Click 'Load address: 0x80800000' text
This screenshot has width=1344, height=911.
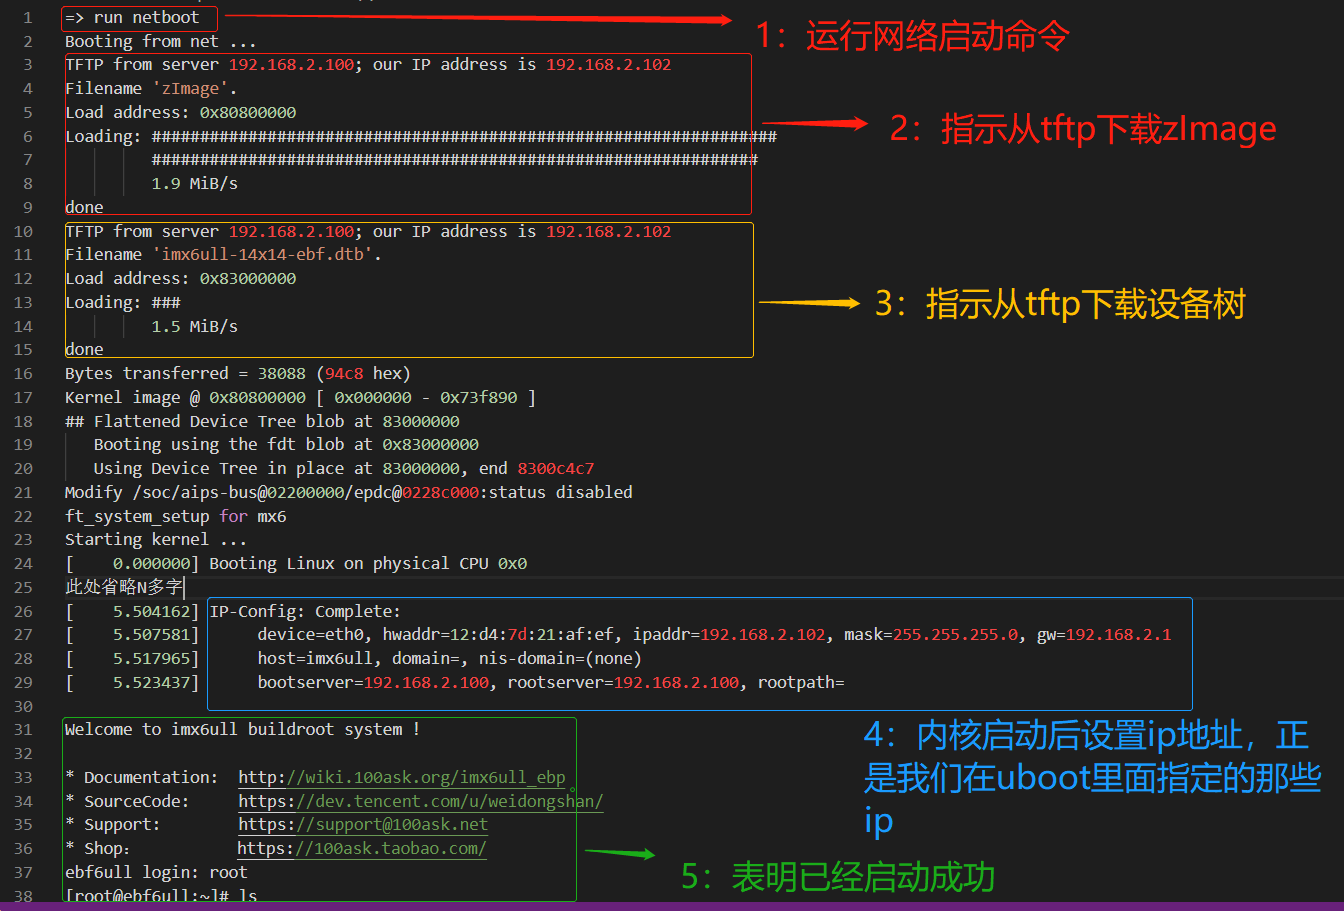tap(181, 112)
